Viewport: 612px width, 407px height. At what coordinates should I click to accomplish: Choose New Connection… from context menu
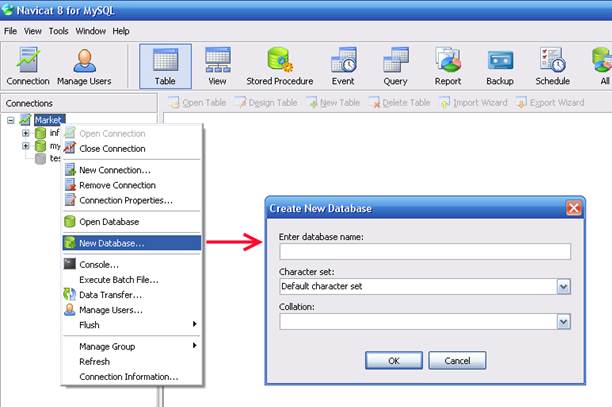click(132, 170)
